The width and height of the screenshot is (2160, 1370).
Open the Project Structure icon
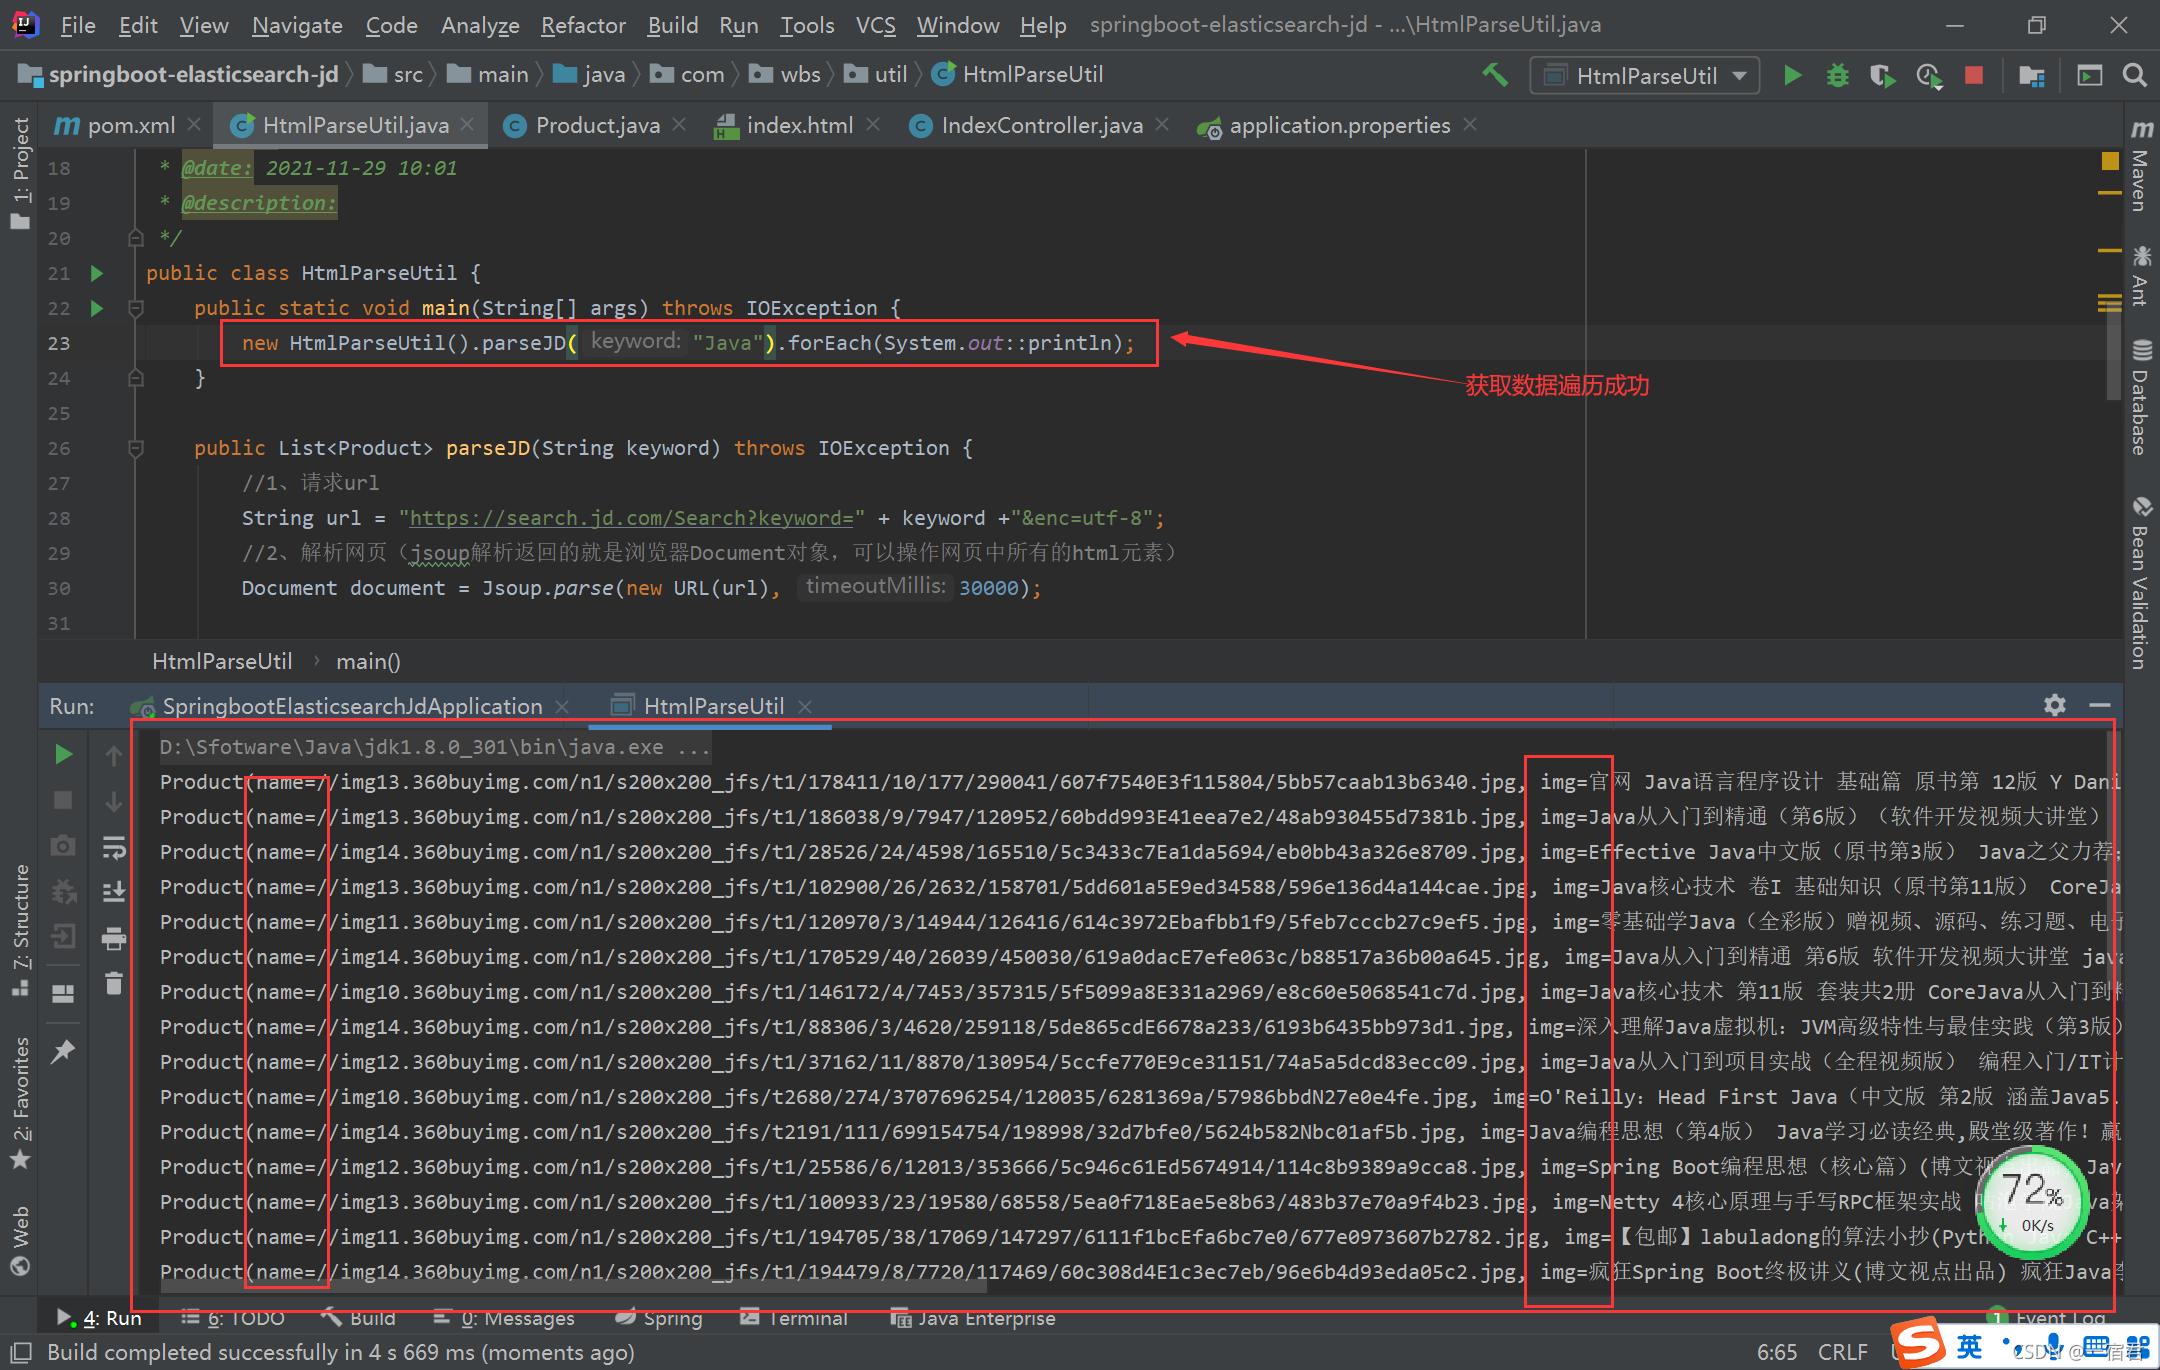coord(2032,75)
